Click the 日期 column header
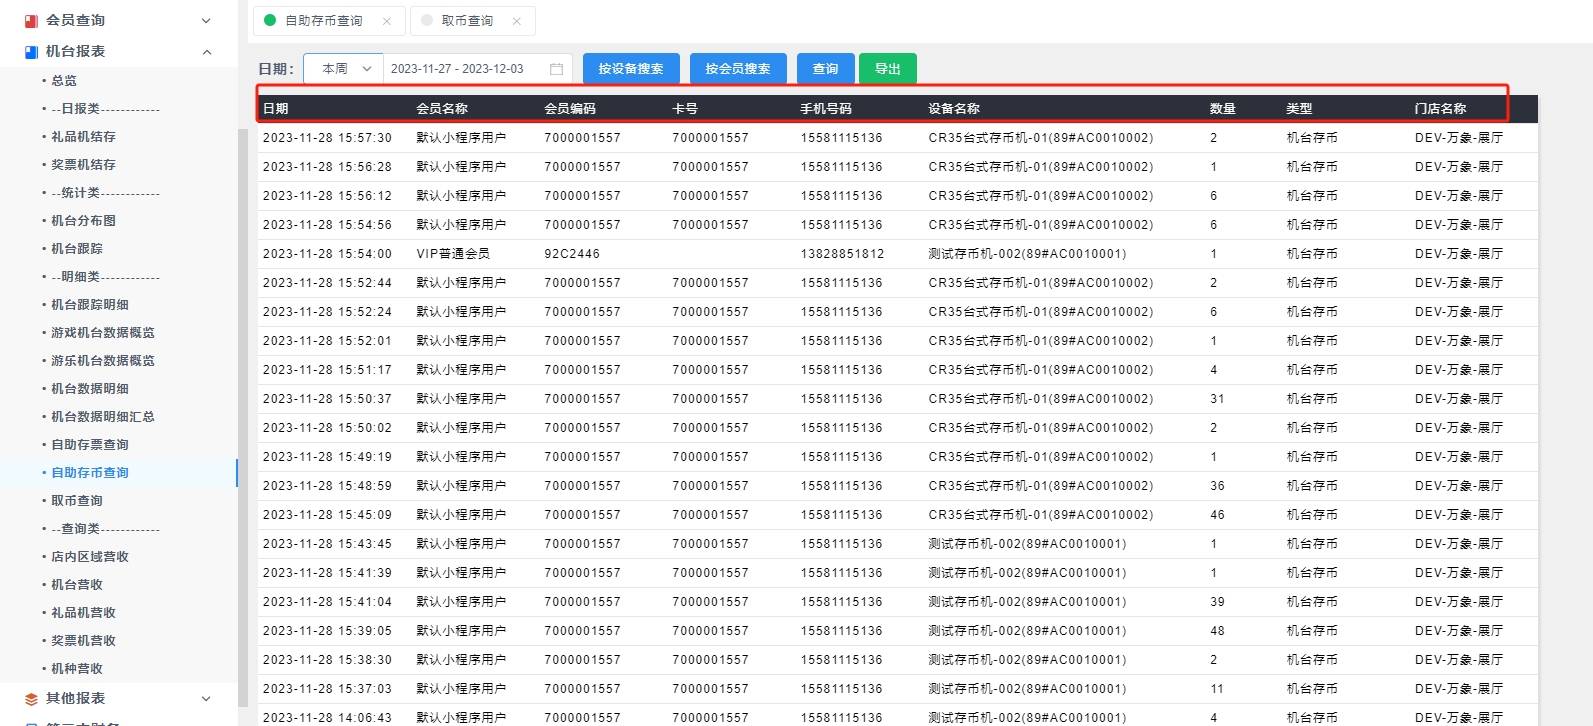 point(276,109)
